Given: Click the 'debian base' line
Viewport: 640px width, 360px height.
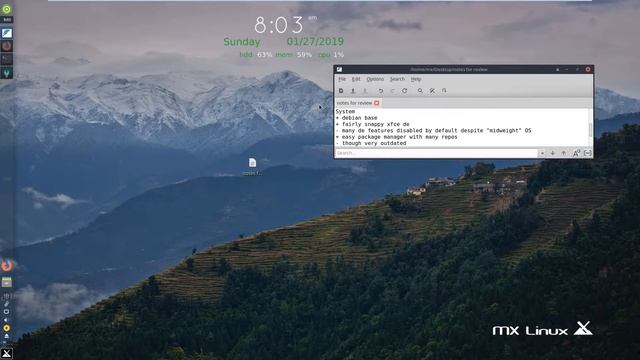Looking at the screenshot, I should (356, 118).
